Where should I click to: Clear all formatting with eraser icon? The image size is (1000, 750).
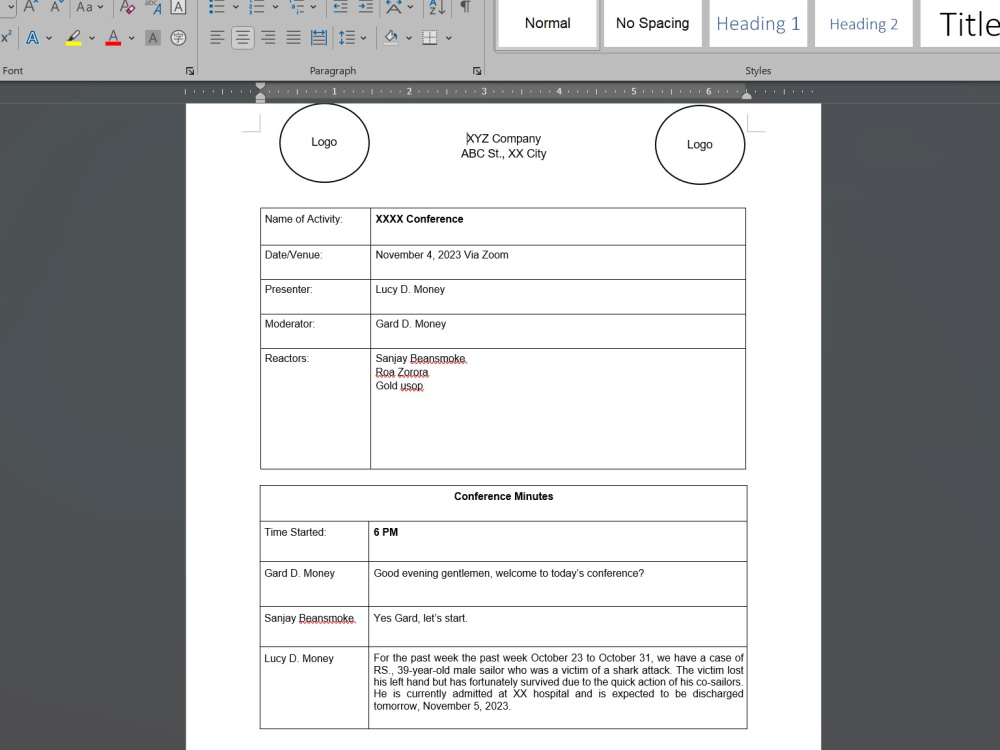(x=127, y=7)
